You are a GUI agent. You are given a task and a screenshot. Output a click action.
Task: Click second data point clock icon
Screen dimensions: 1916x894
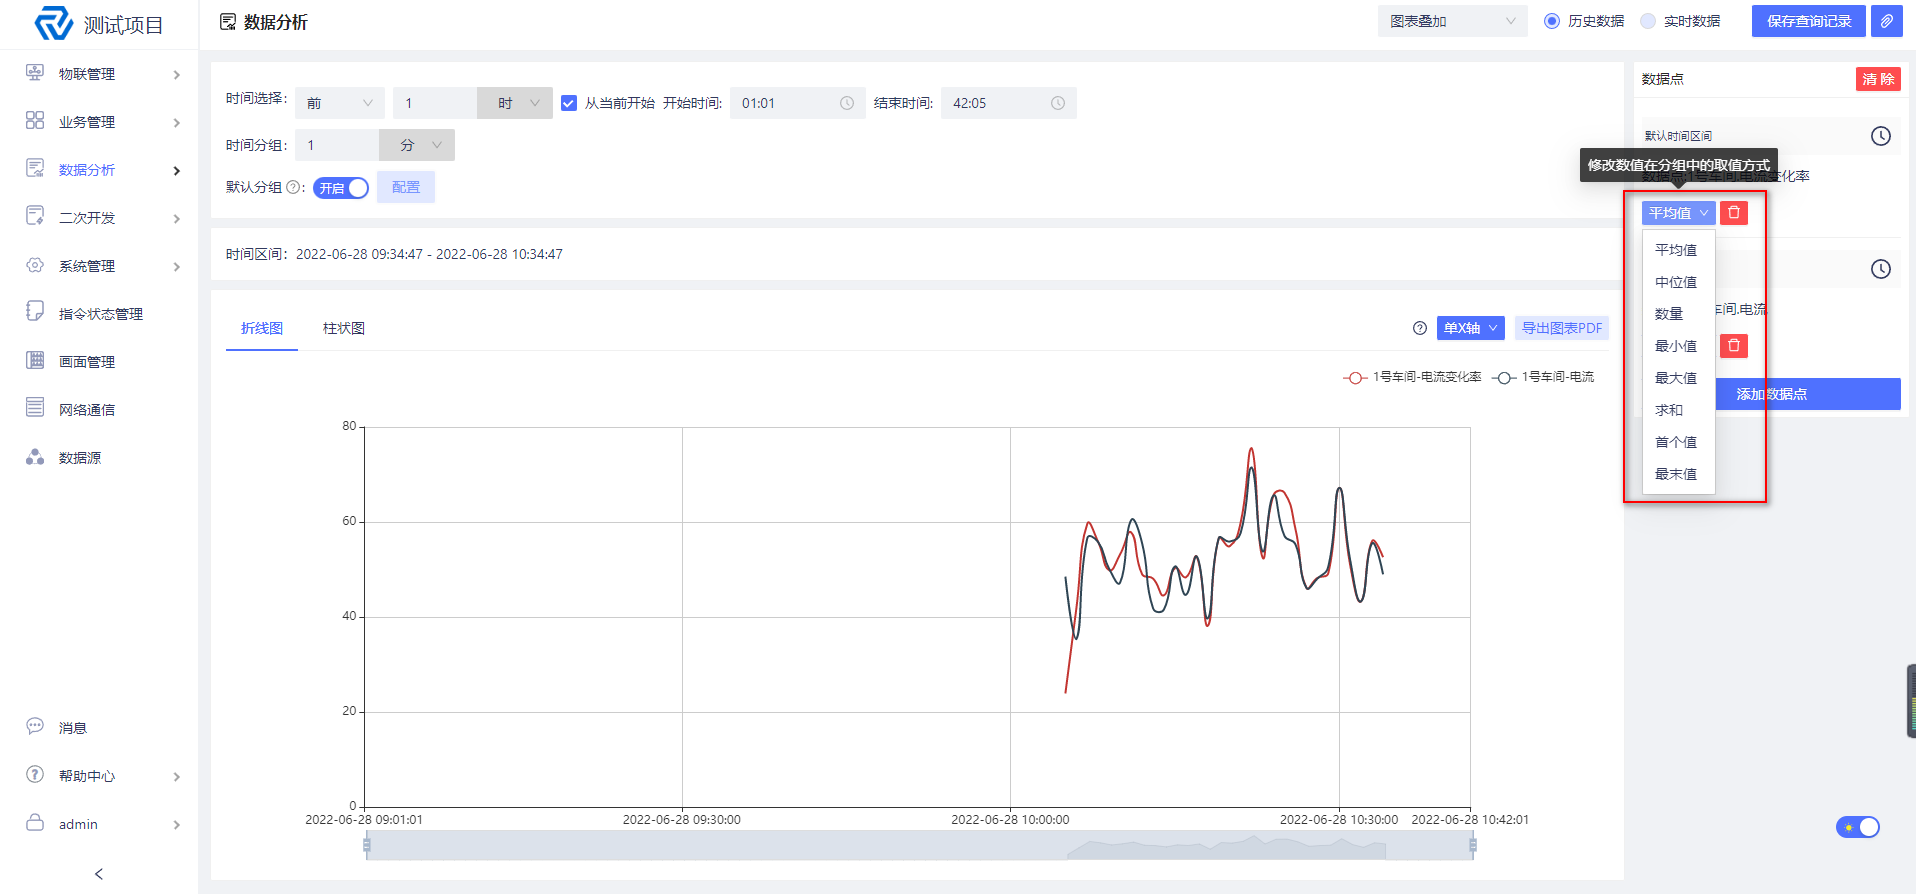1881,269
